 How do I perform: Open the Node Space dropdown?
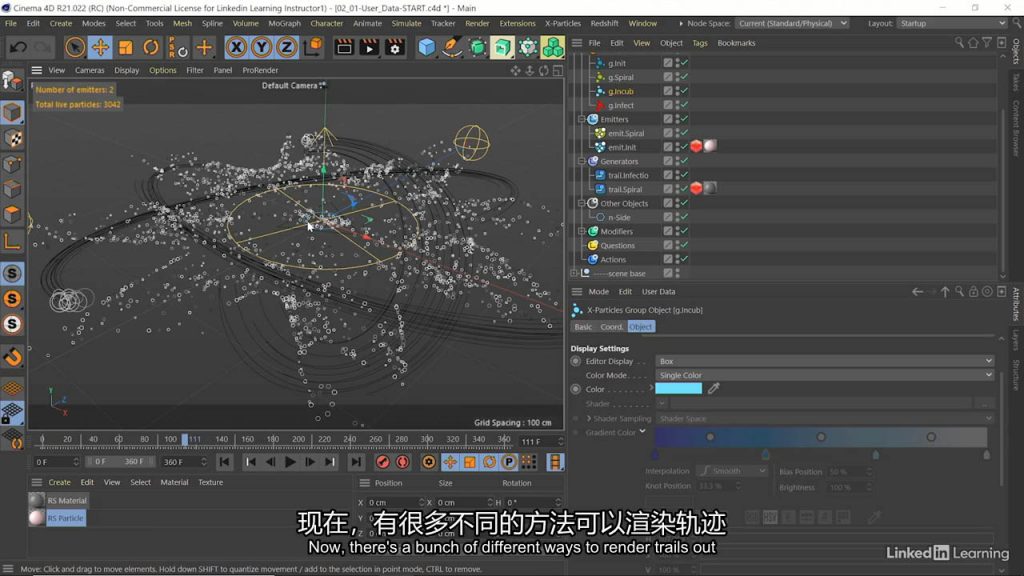pos(792,23)
